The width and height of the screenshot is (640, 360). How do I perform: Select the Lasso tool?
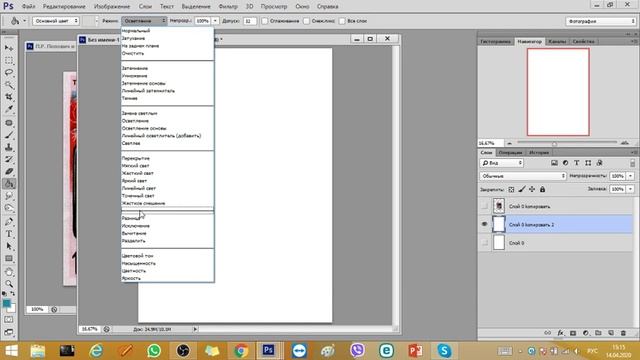click(9, 73)
